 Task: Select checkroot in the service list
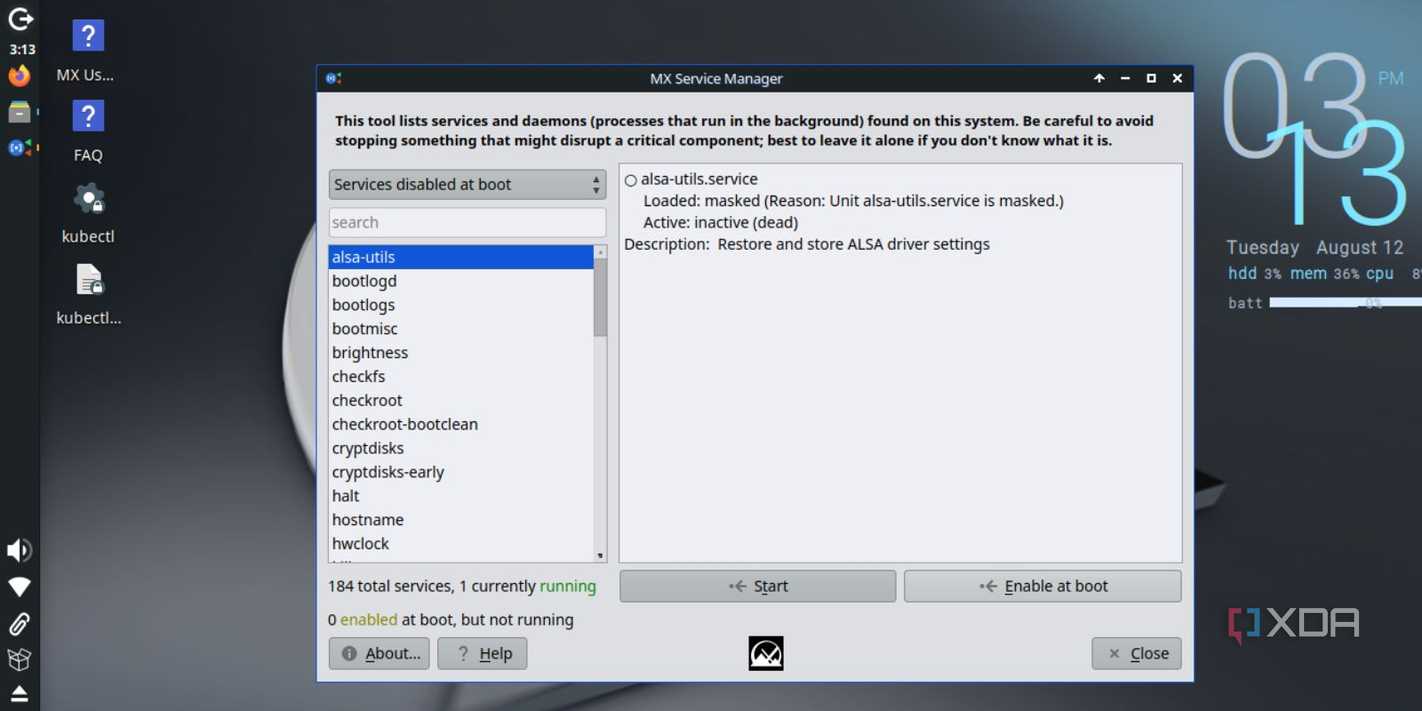(x=461, y=400)
